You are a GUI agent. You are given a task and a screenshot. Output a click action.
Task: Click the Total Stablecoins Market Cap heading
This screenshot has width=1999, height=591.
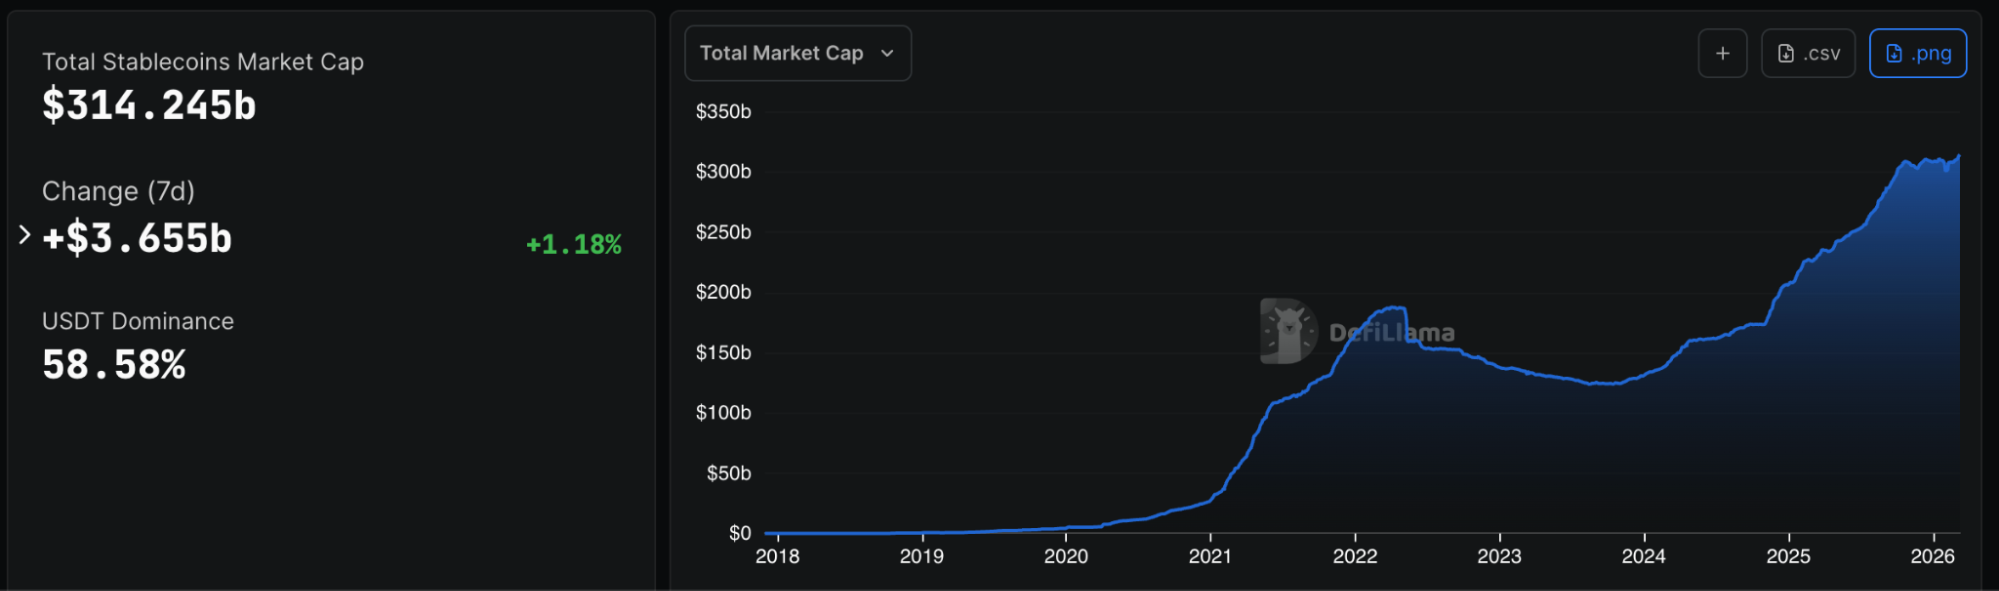point(203,62)
